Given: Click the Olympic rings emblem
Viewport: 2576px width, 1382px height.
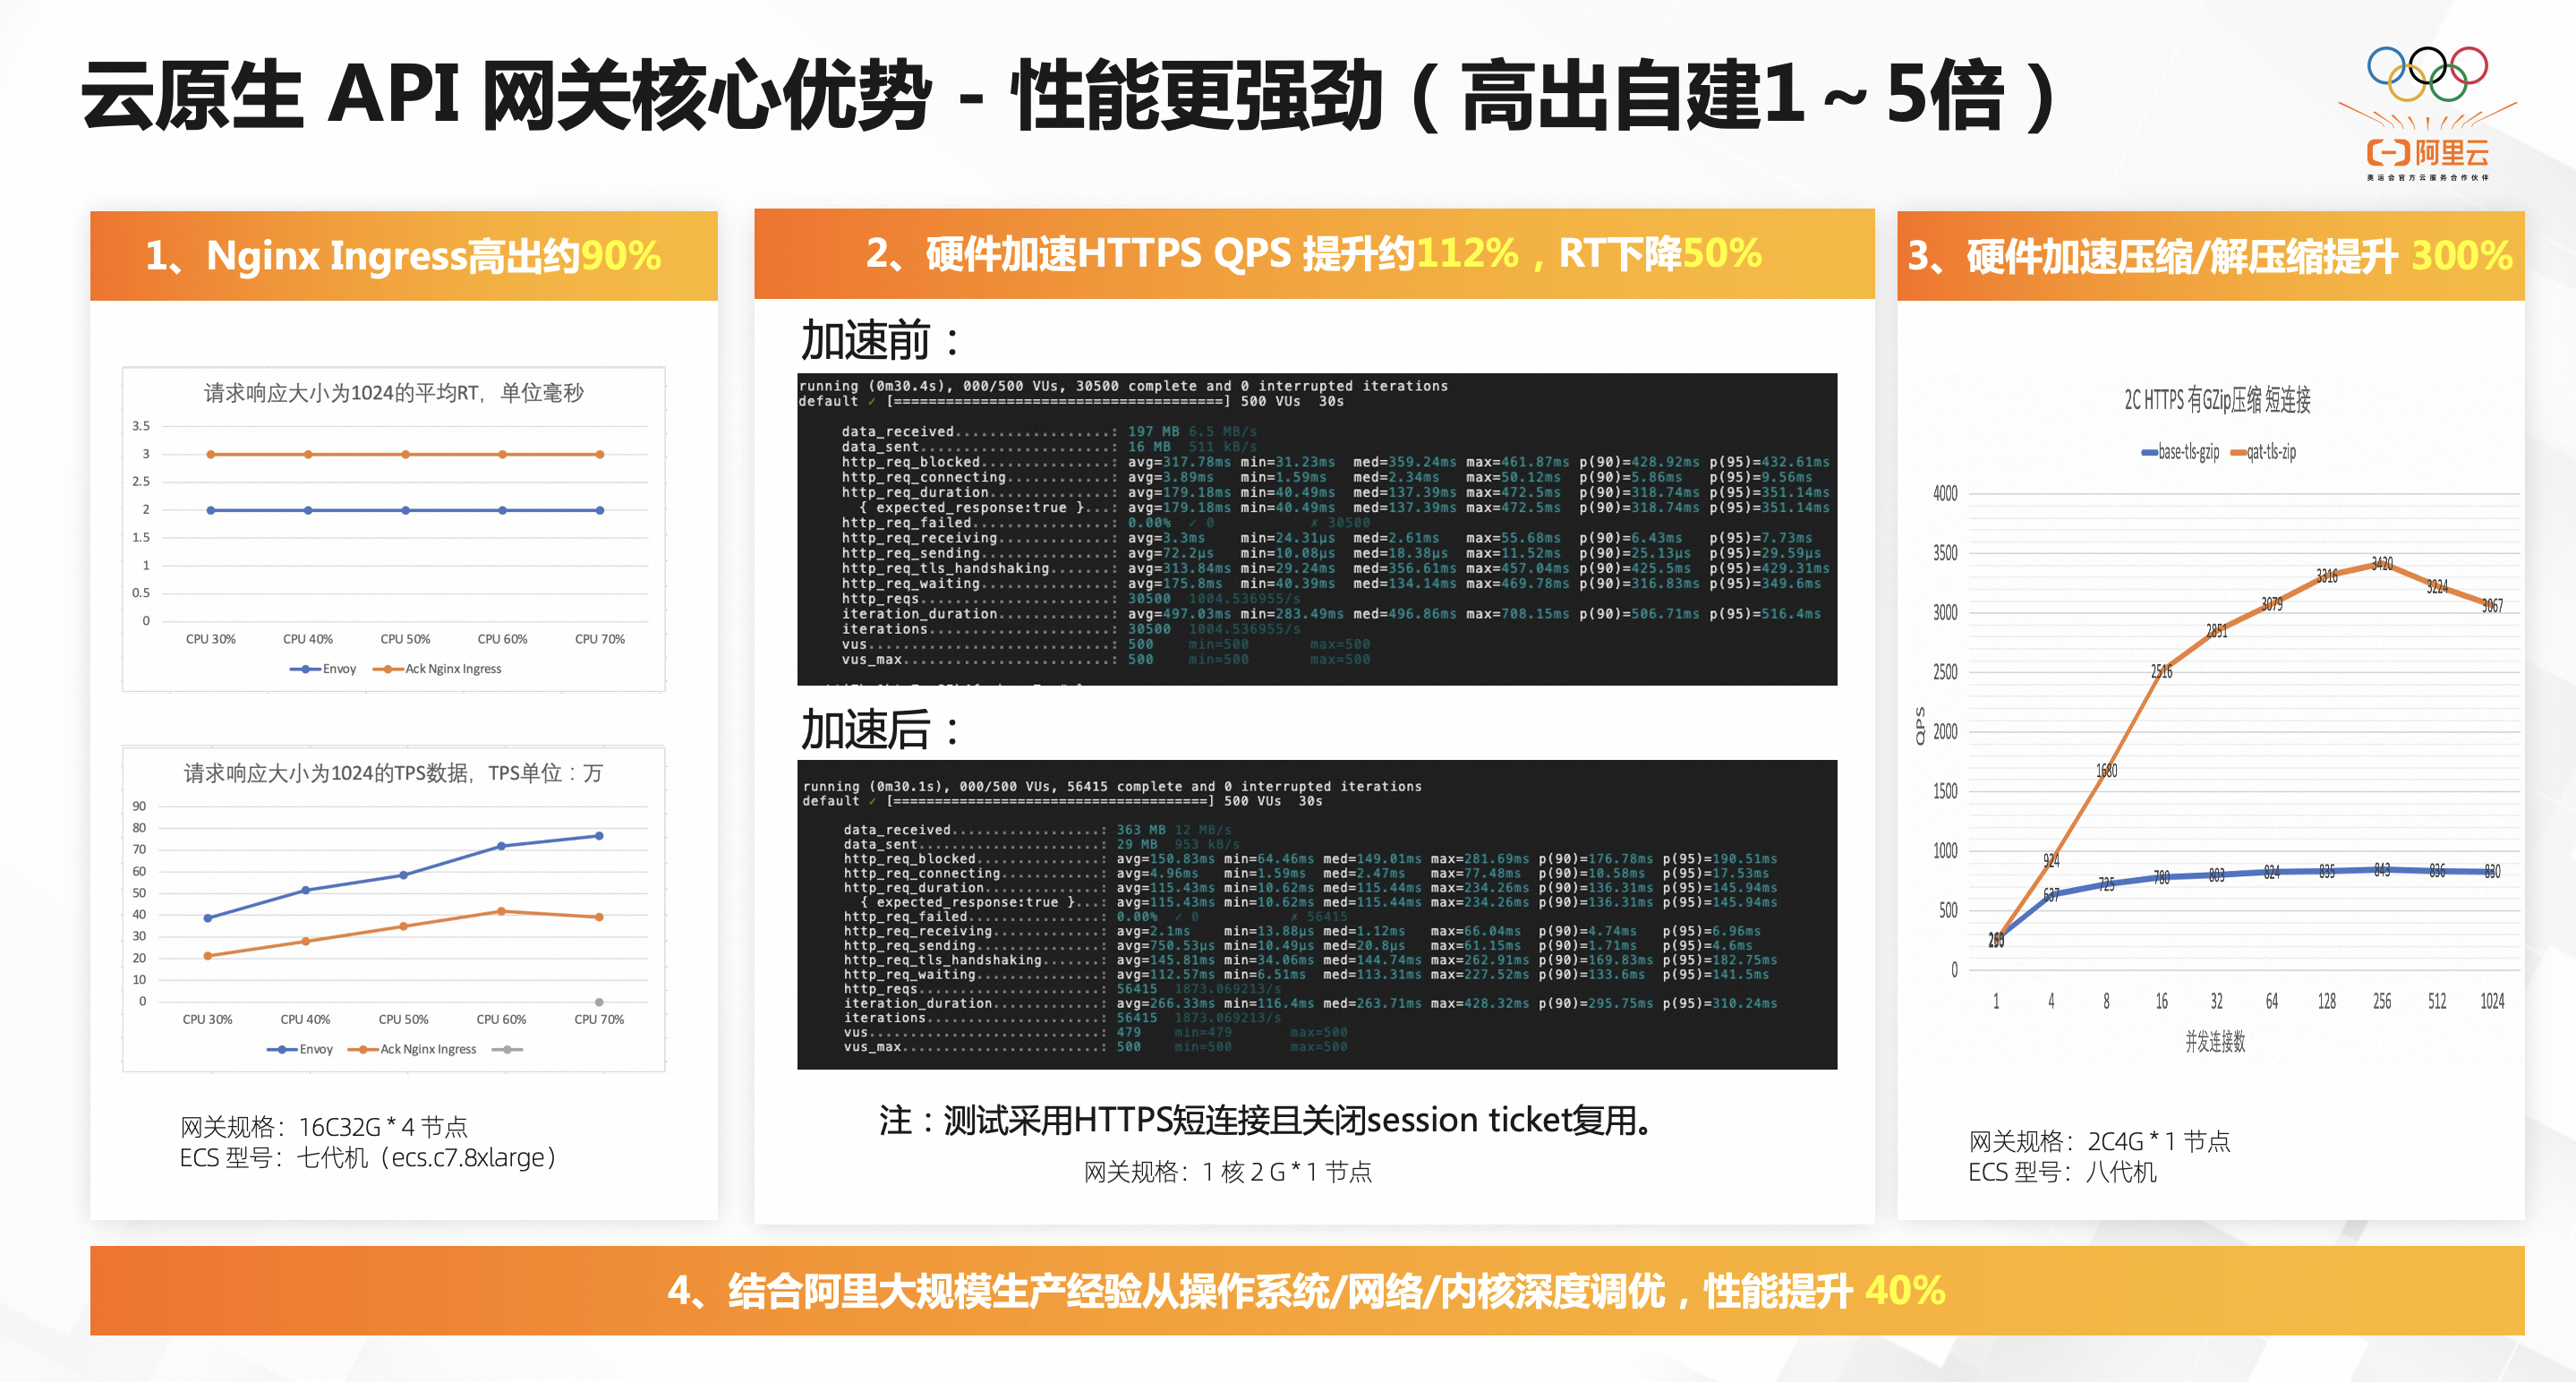Looking at the screenshot, I should click(x=2427, y=73).
